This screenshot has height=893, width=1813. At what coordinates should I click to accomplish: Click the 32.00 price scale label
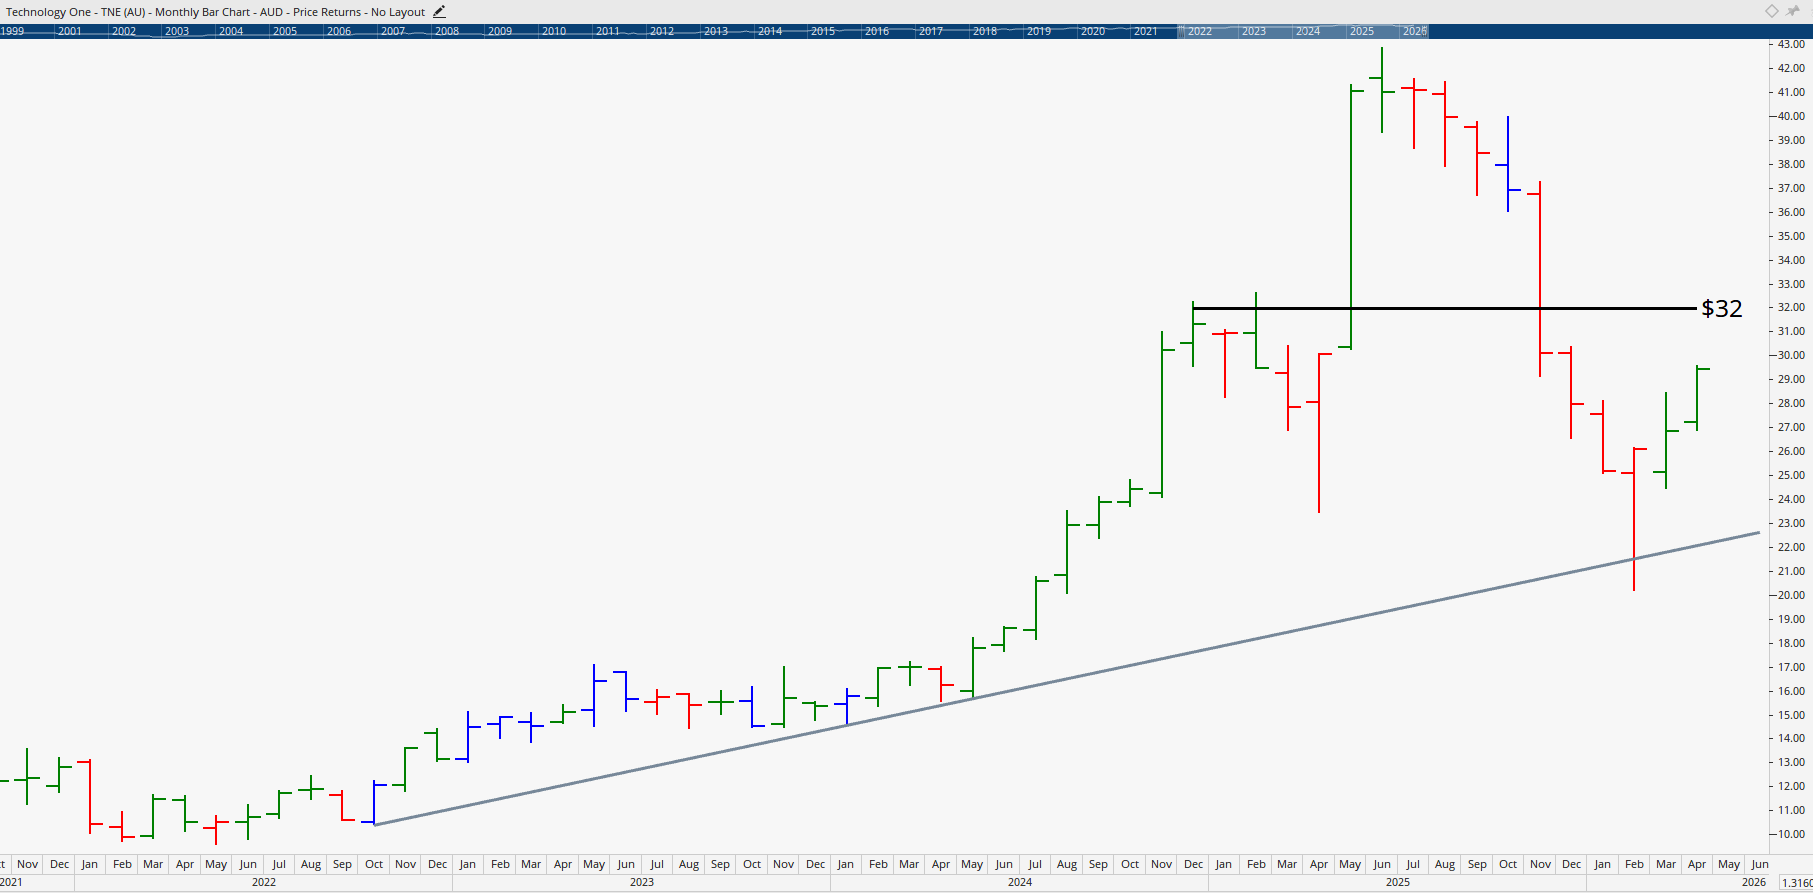click(x=1791, y=307)
